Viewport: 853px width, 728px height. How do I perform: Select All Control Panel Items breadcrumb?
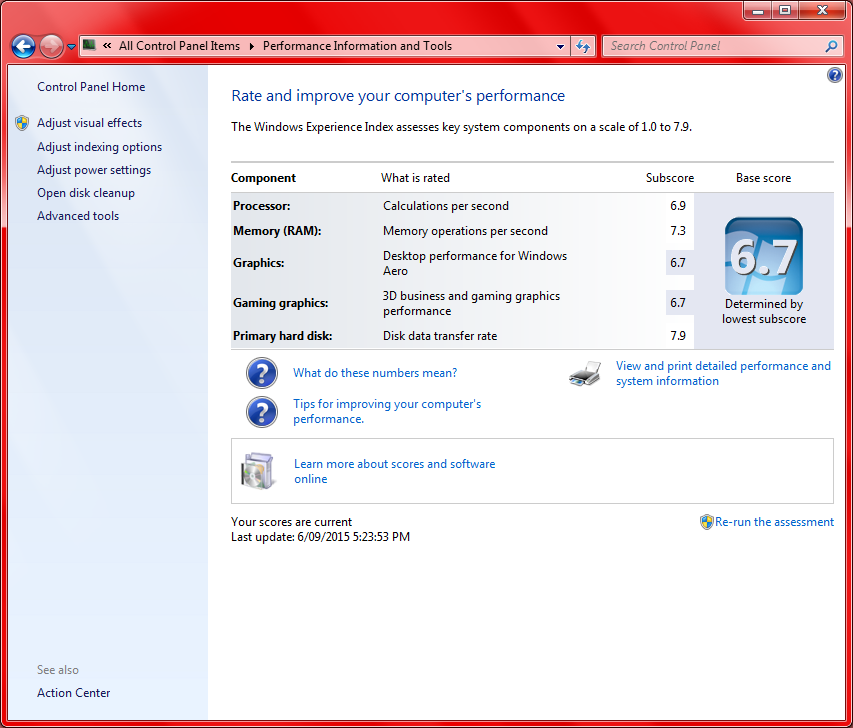[180, 46]
